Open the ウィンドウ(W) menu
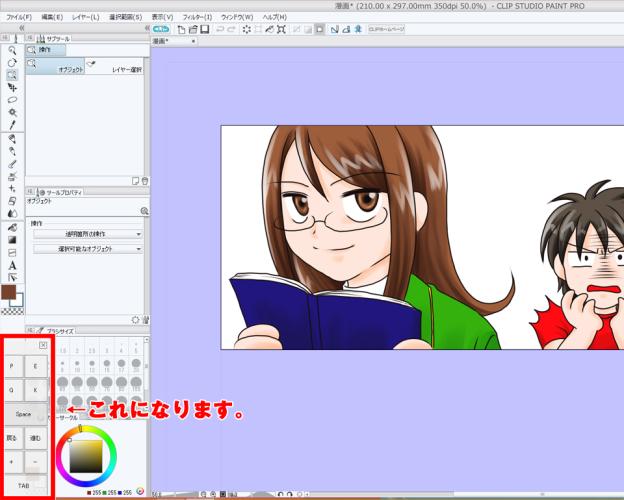 (x=237, y=17)
